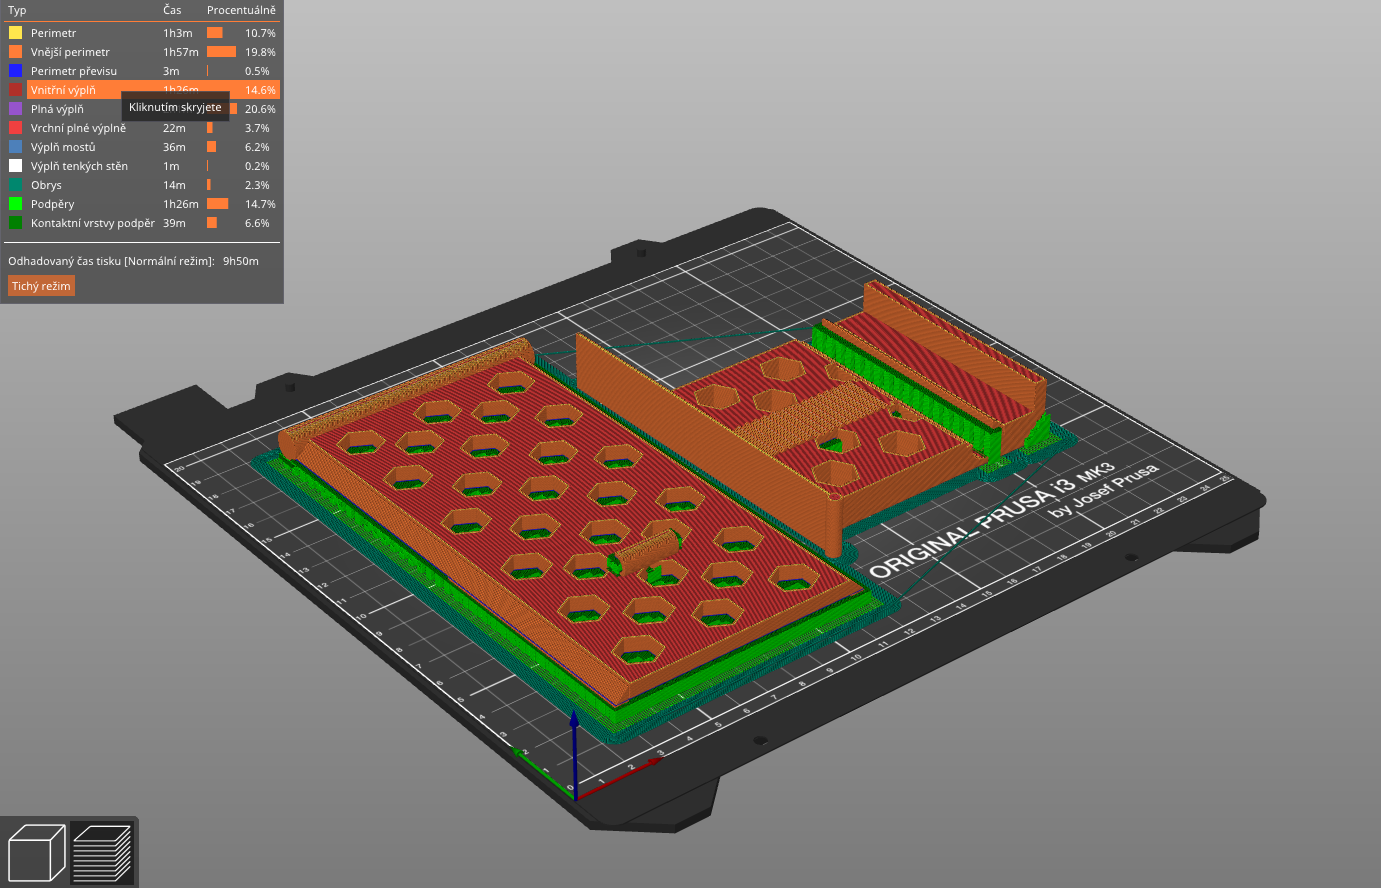Click the Procentuálně column header
The height and width of the screenshot is (888, 1381).
[241, 10]
